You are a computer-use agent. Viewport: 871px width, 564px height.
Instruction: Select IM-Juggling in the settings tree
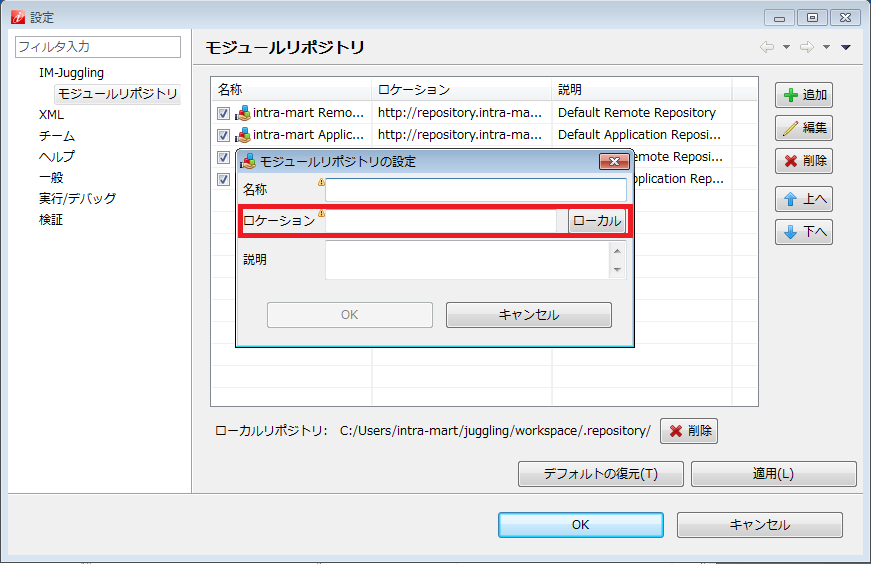coord(71,73)
